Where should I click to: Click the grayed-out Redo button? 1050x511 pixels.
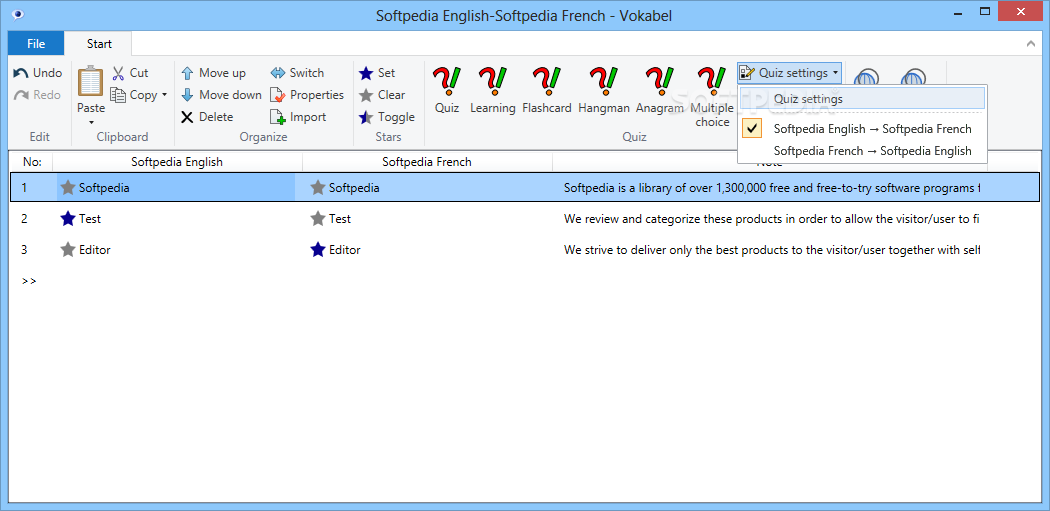point(38,94)
